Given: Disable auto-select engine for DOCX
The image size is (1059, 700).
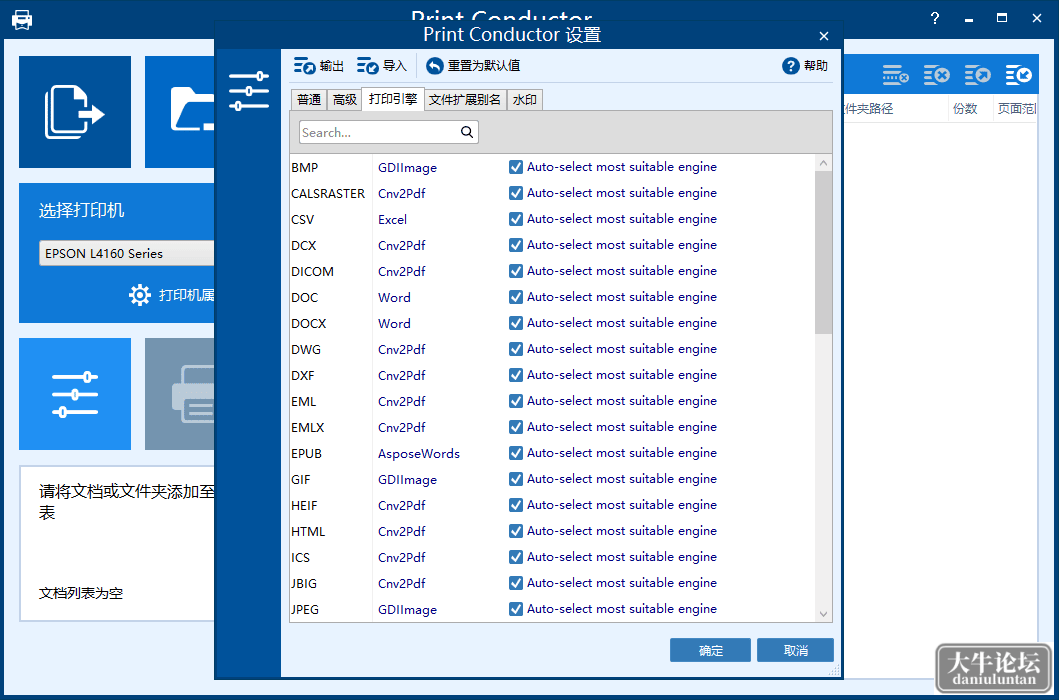Looking at the screenshot, I should (x=516, y=323).
